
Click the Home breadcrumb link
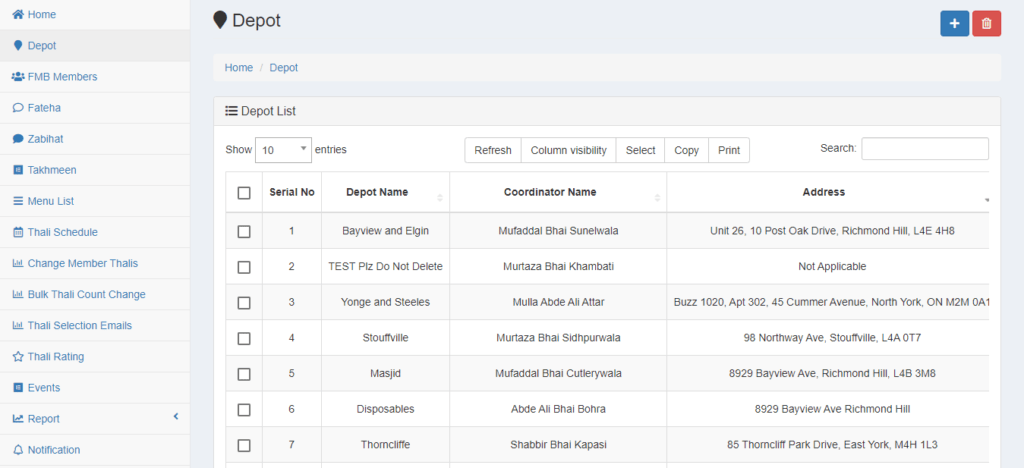(x=238, y=68)
